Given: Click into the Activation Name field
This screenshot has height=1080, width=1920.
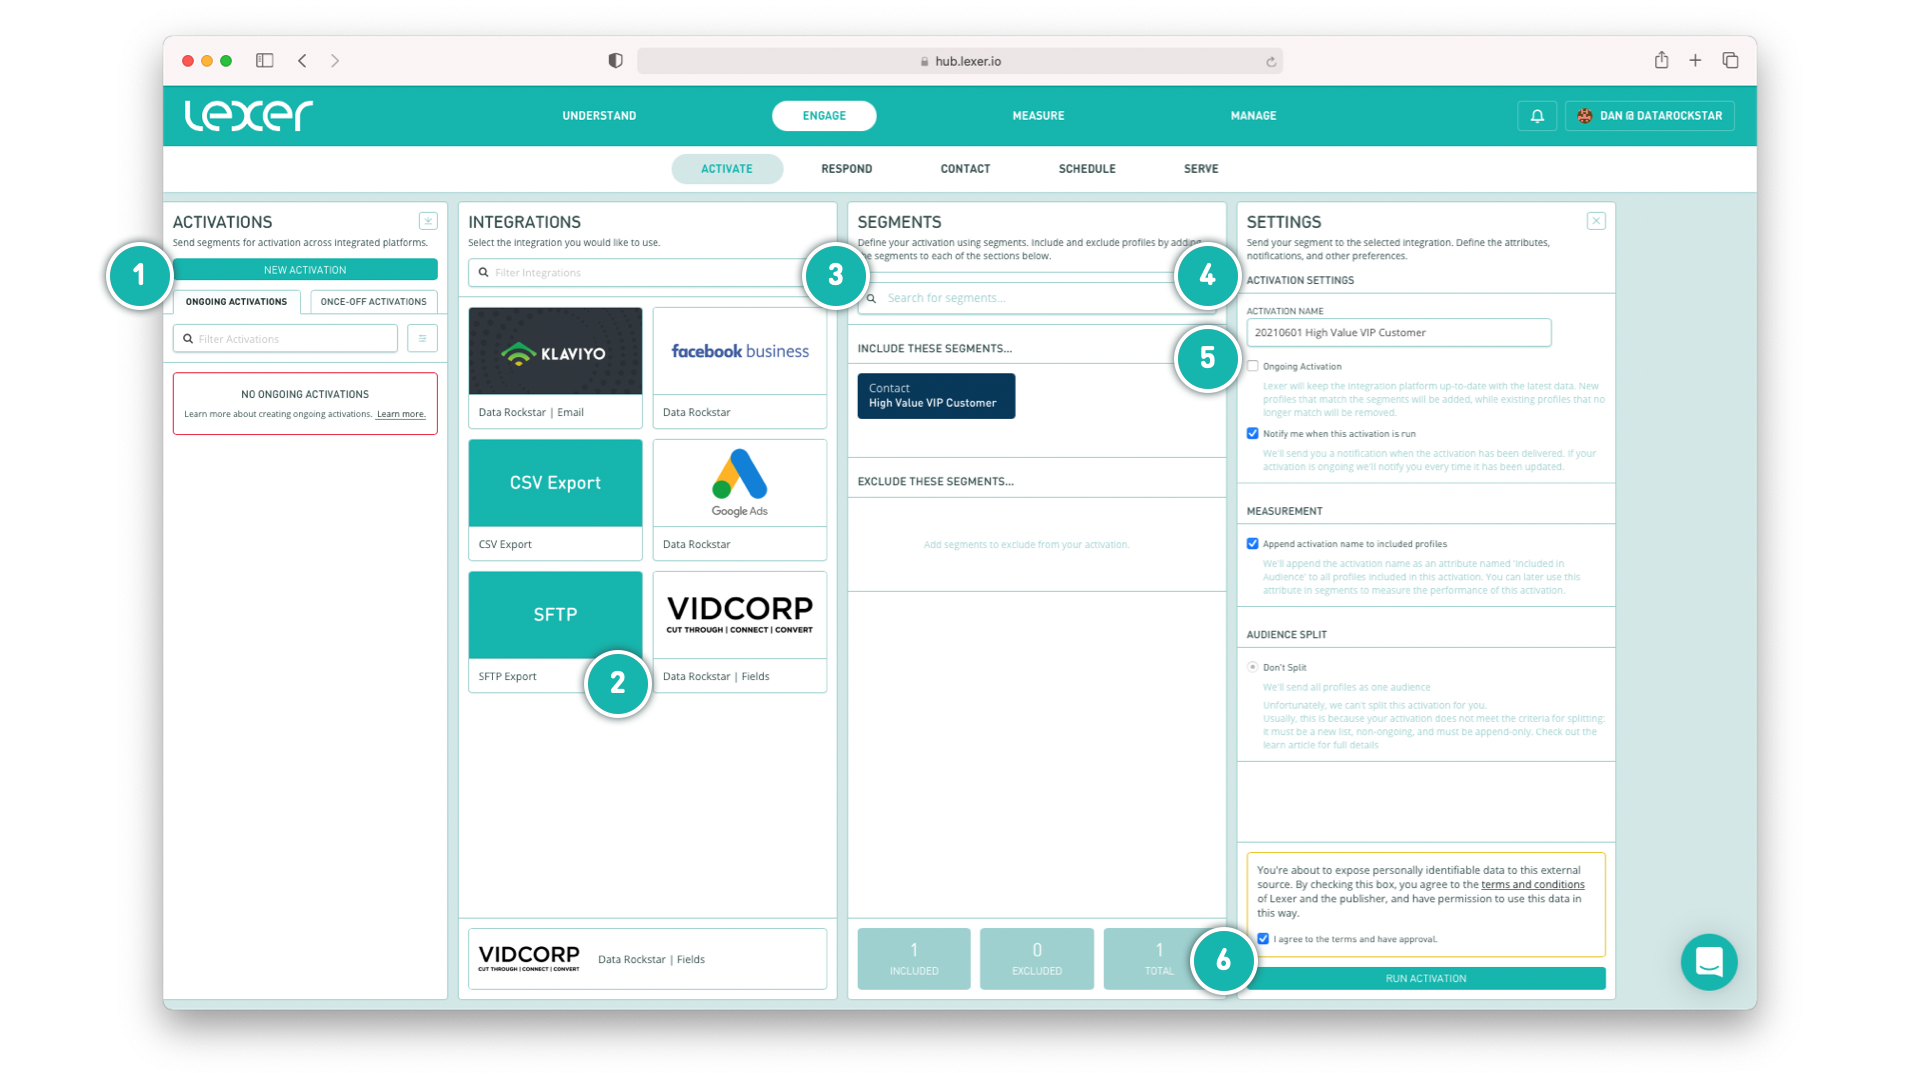Looking at the screenshot, I should (x=1398, y=333).
